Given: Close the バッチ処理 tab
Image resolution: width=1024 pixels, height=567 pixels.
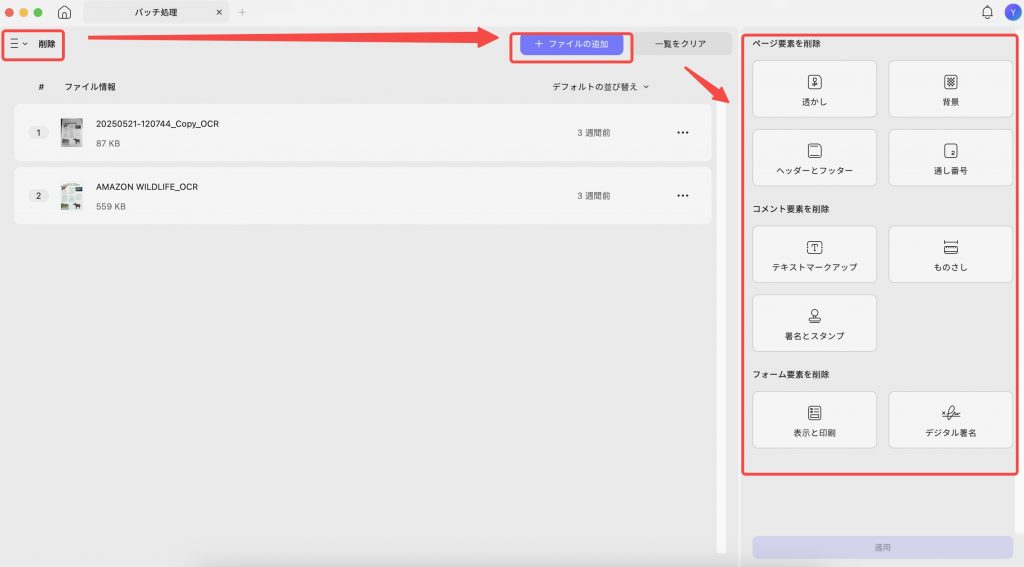Looking at the screenshot, I should (219, 12).
